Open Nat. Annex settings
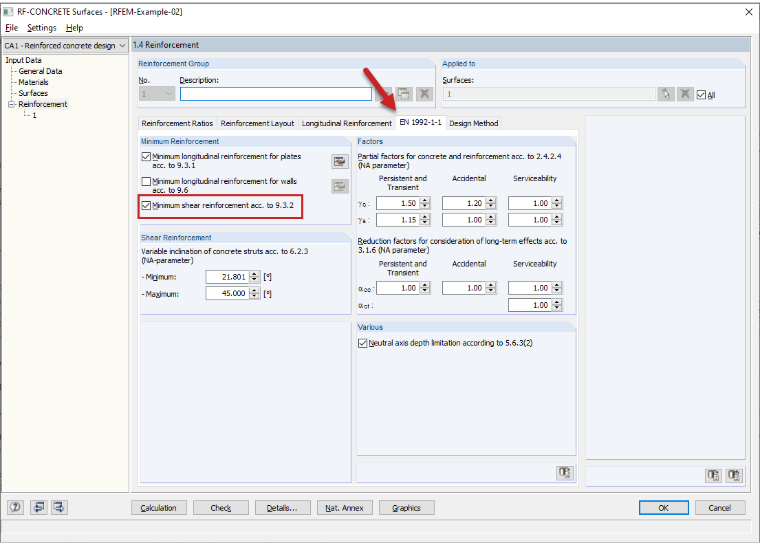The image size is (760, 545). click(x=345, y=508)
